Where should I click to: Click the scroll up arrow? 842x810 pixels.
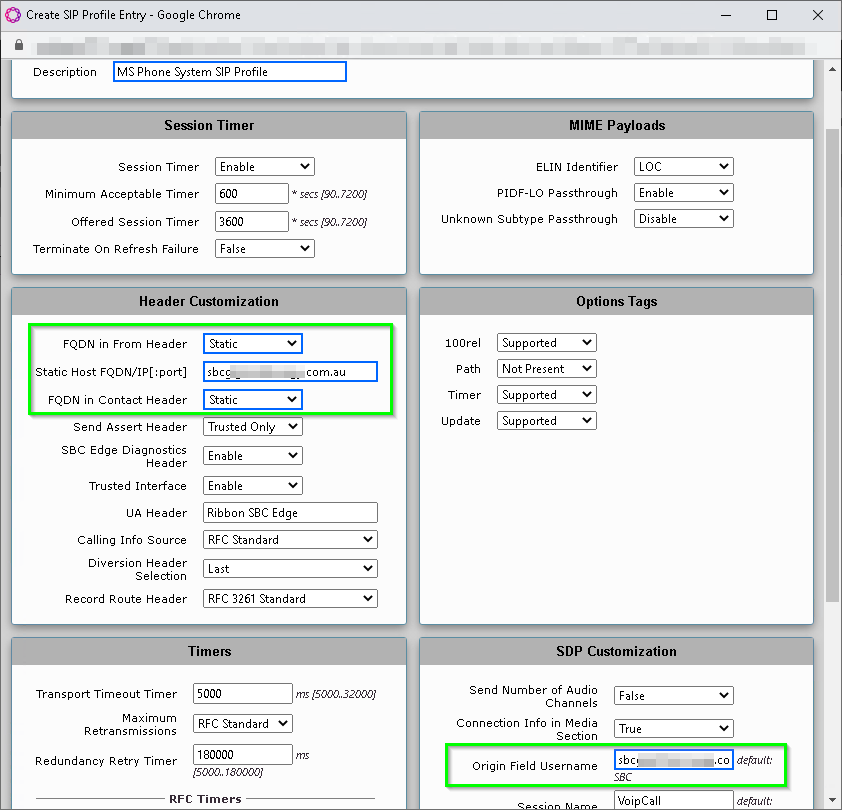click(x=832, y=70)
